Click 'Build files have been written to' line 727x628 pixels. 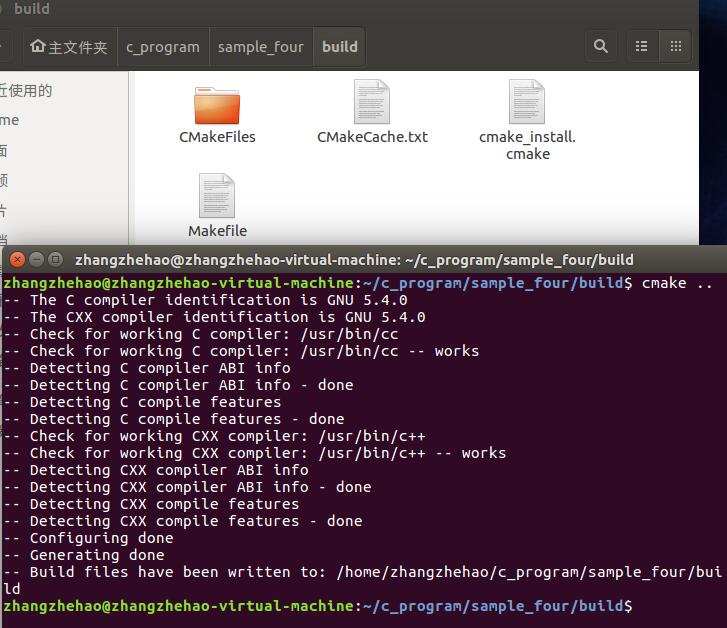click(363, 580)
